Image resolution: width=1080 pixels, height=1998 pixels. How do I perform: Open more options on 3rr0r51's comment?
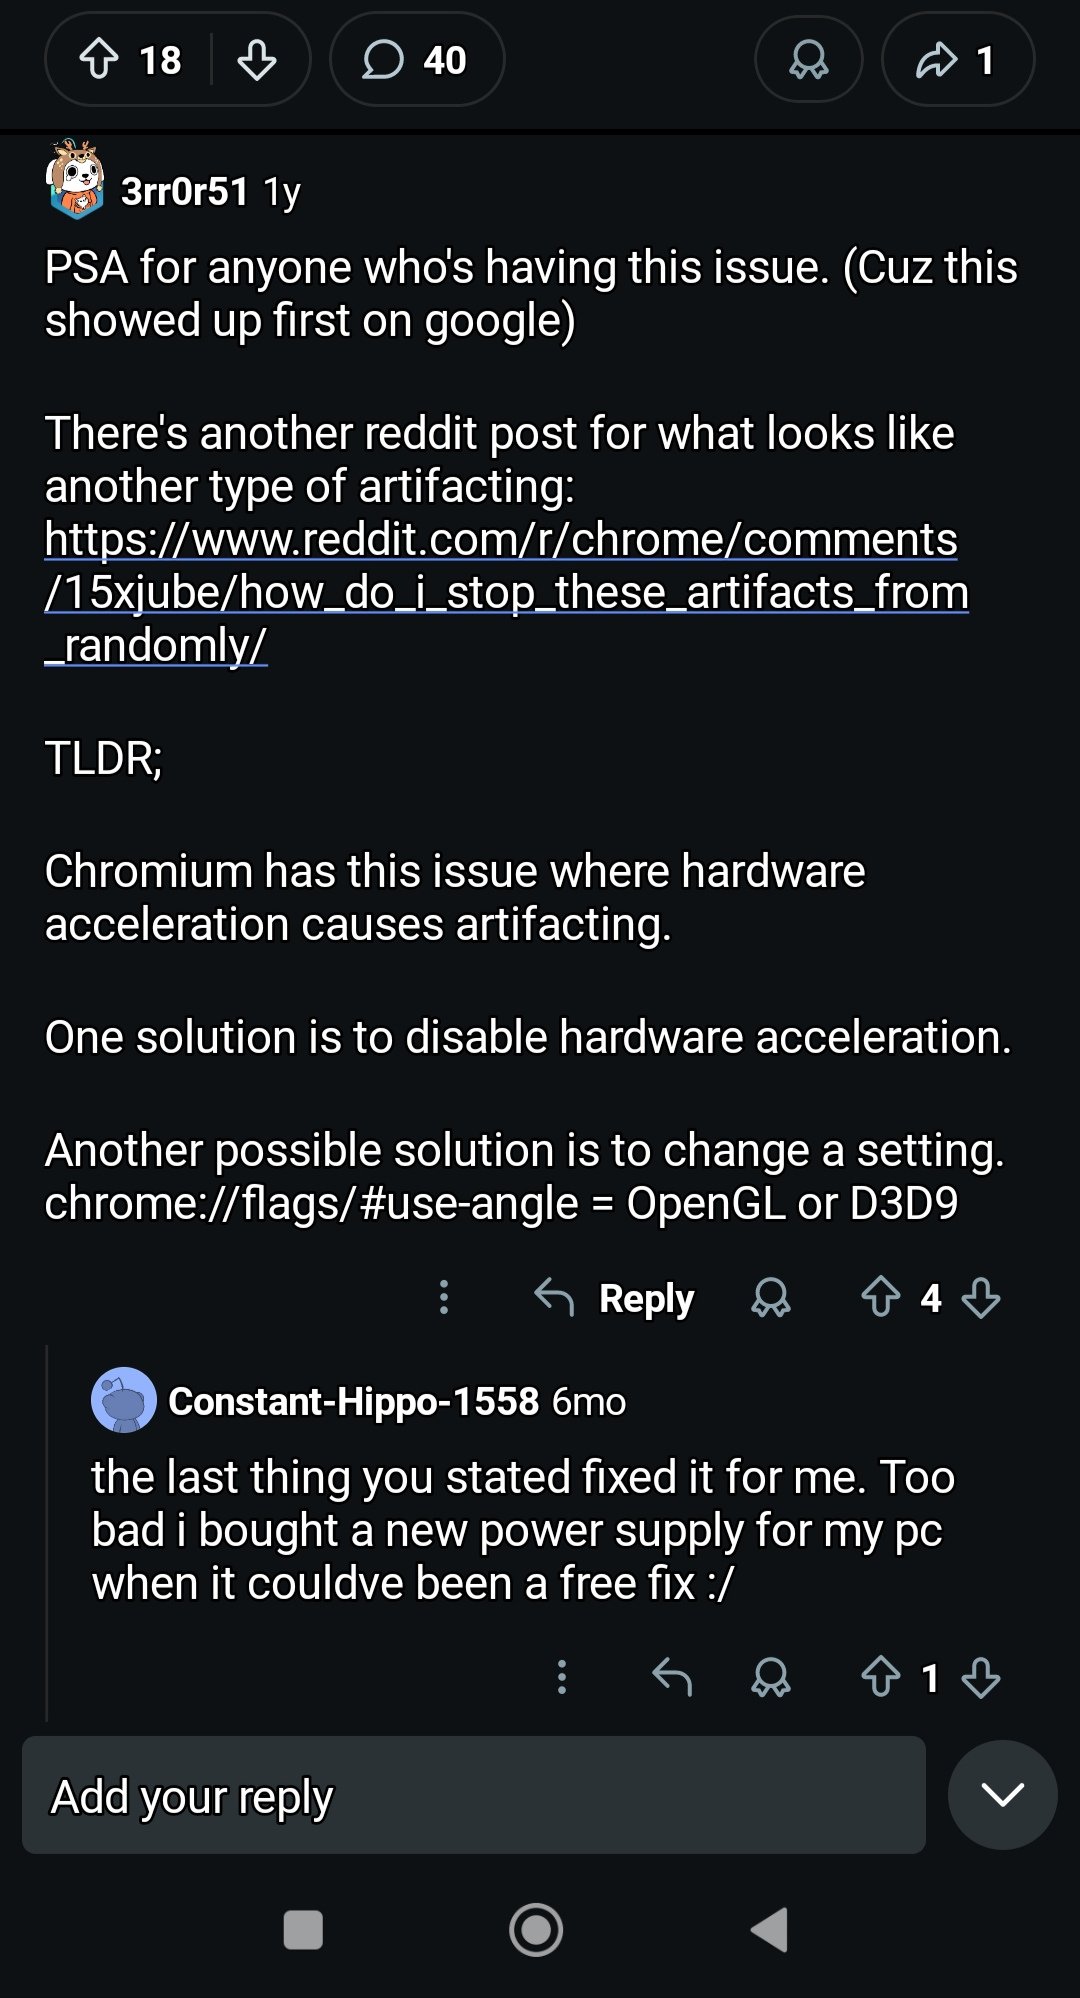[444, 1297]
